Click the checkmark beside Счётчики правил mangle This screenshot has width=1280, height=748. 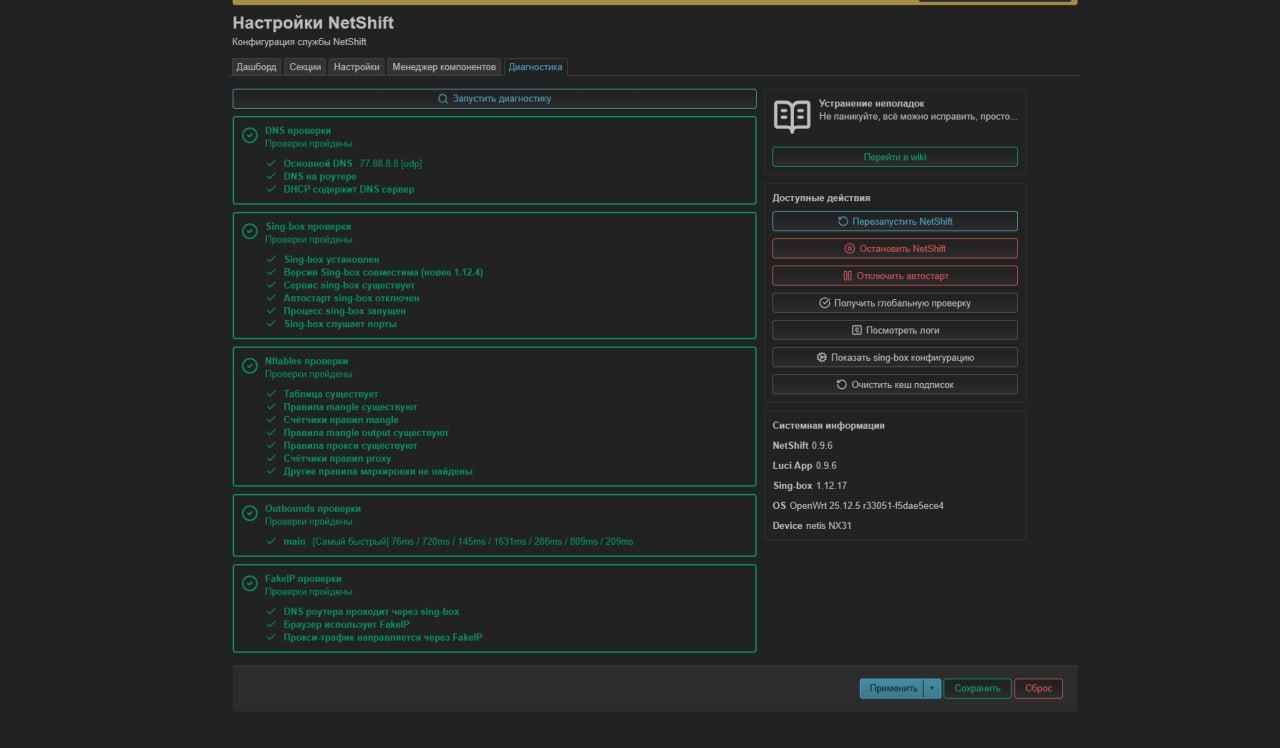pos(271,420)
